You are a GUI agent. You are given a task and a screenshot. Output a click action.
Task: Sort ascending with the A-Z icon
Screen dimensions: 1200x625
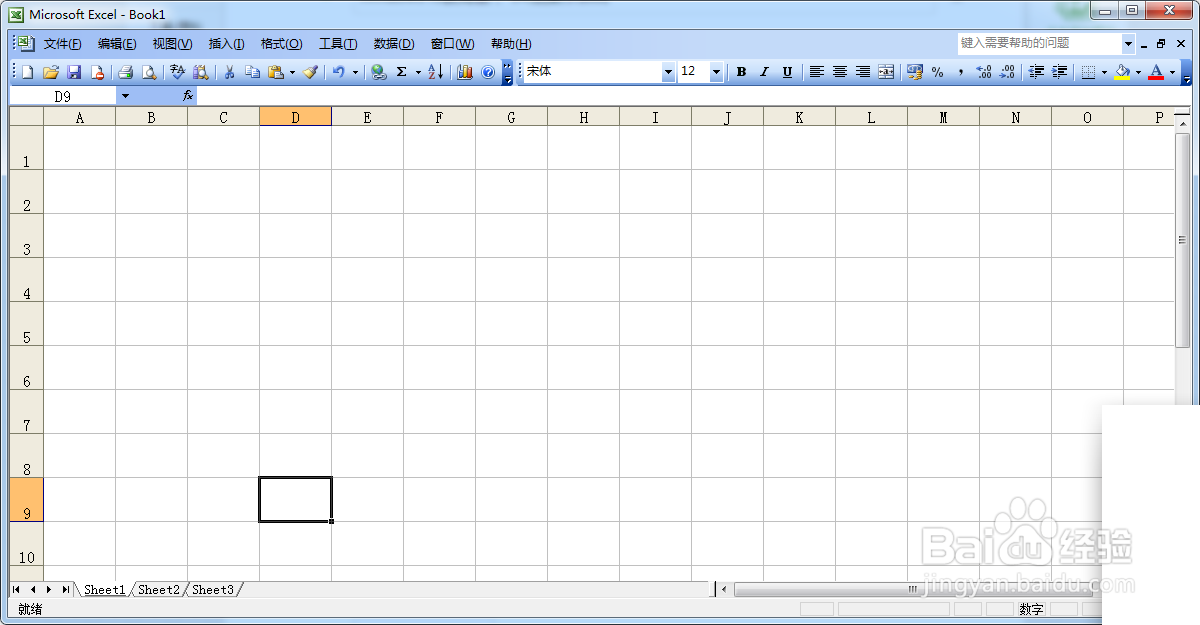tap(436, 72)
